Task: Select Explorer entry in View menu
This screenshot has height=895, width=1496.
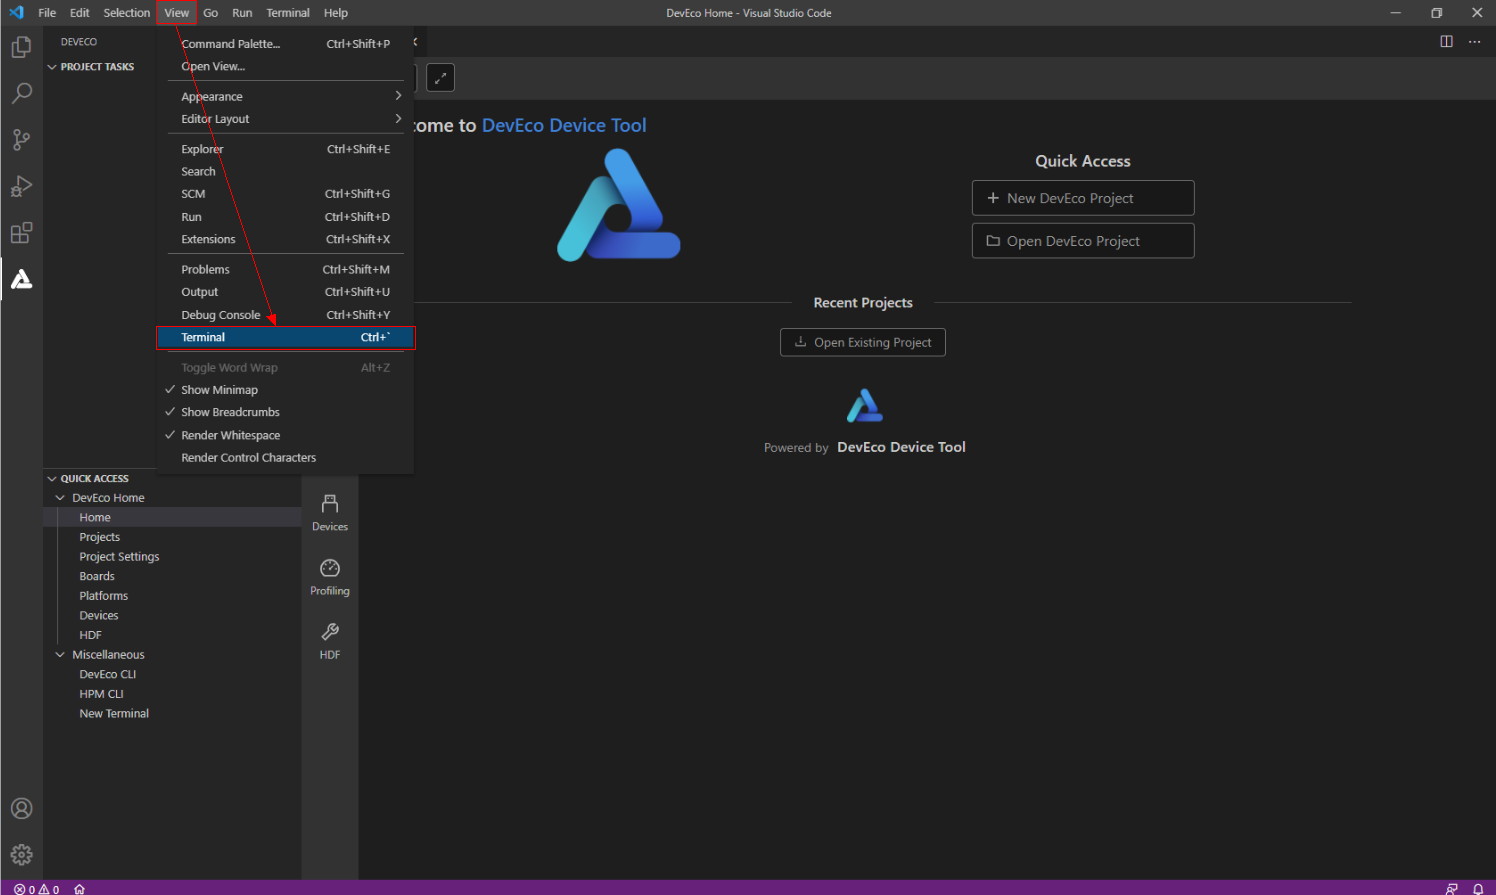Action: tap(285, 149)
